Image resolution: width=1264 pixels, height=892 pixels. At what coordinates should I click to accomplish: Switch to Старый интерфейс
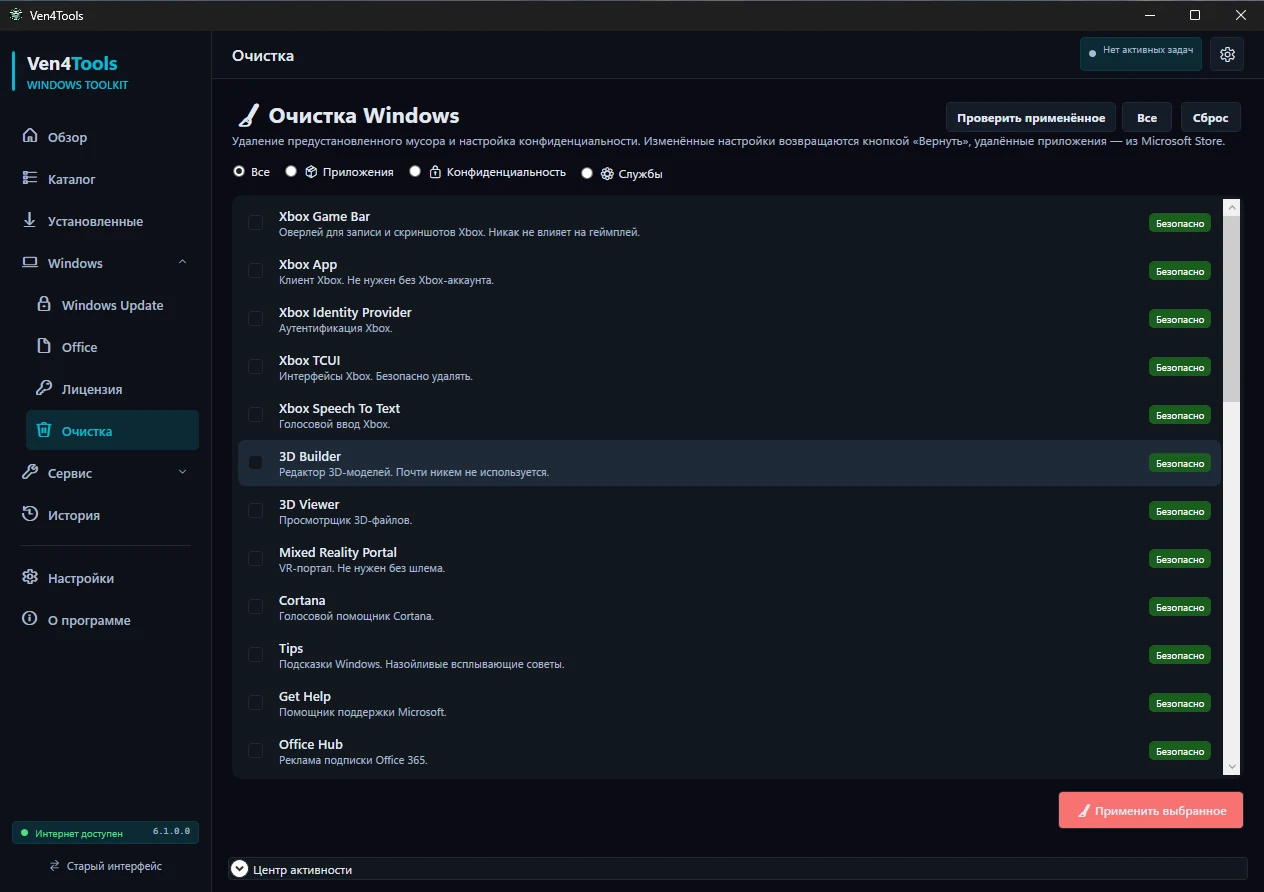[x=105, y=866]
